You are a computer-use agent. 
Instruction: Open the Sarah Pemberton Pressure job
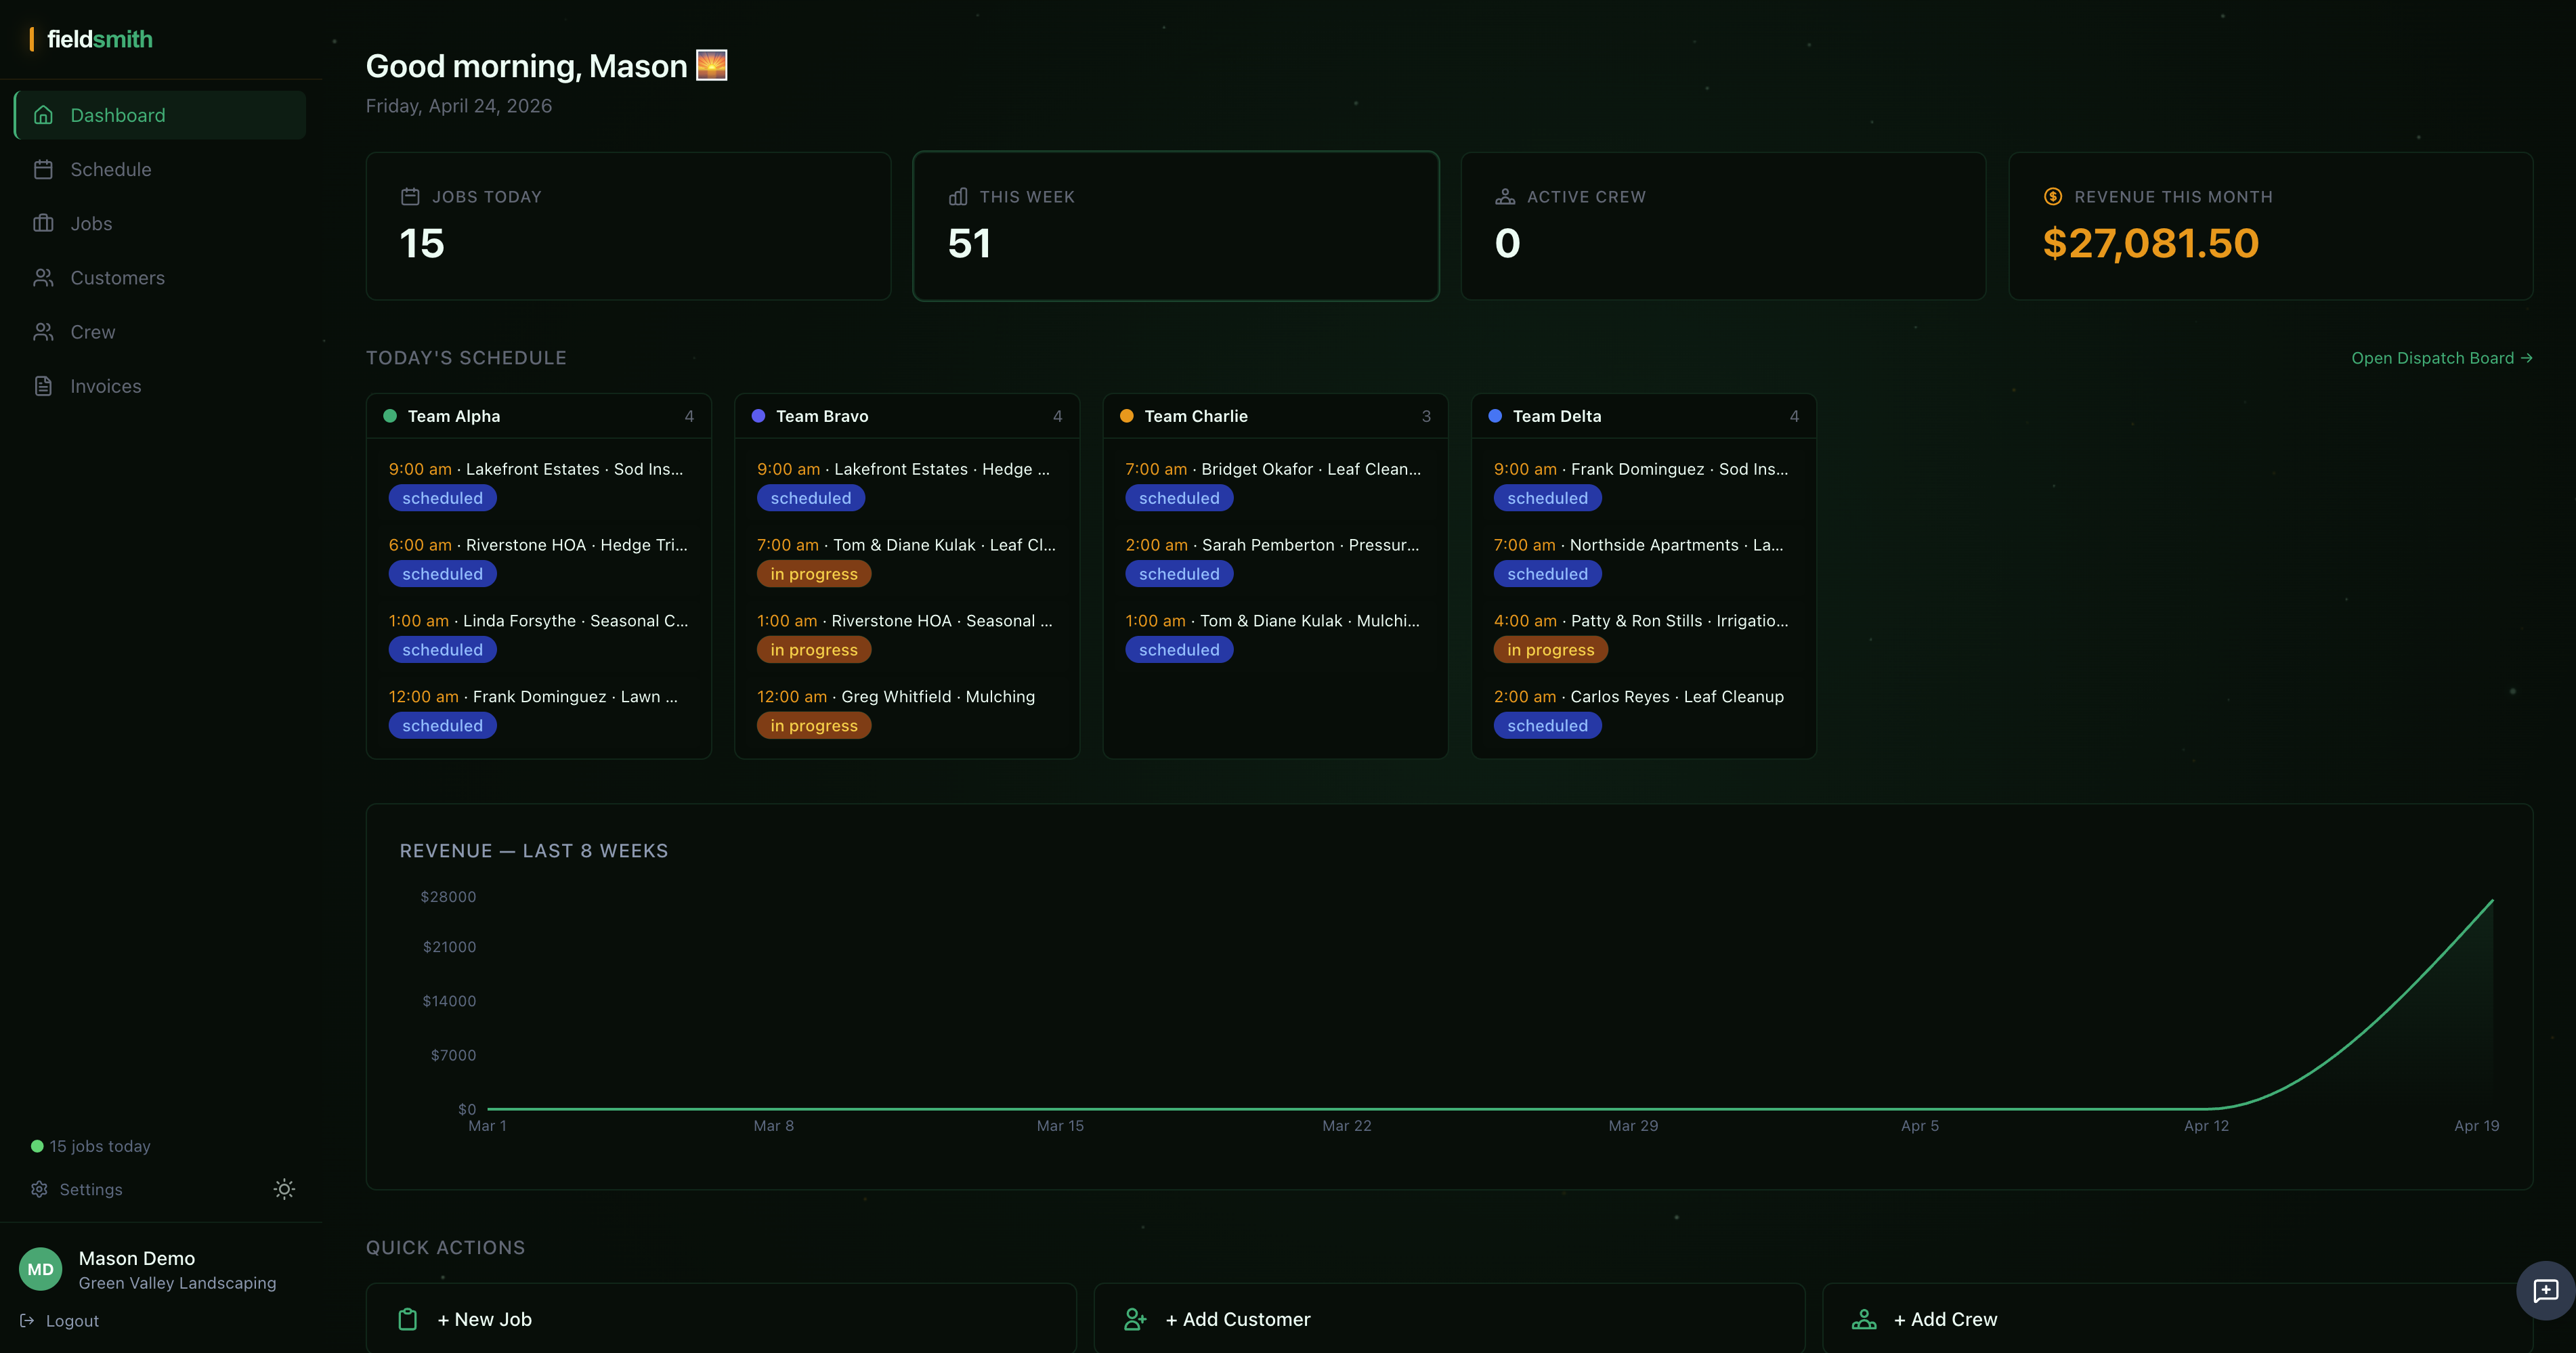click(1275, 559)
